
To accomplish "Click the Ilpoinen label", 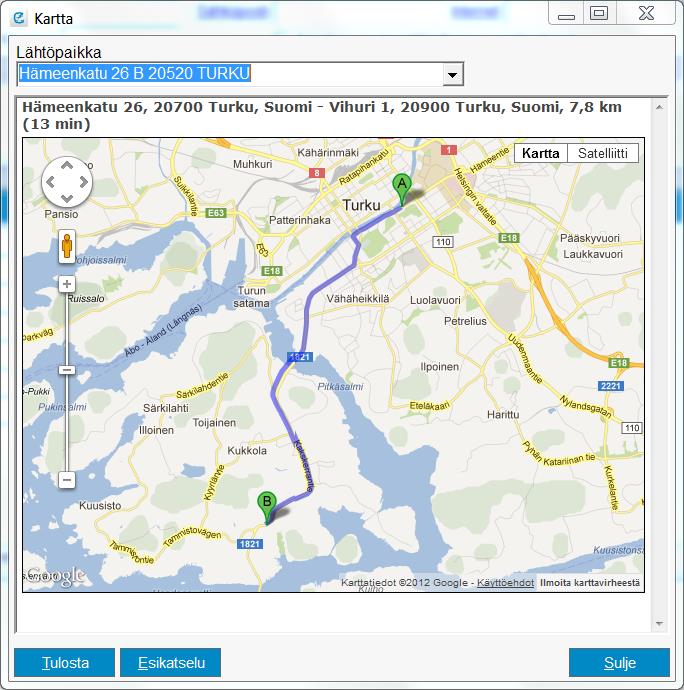I will click(x=439, y=367).
